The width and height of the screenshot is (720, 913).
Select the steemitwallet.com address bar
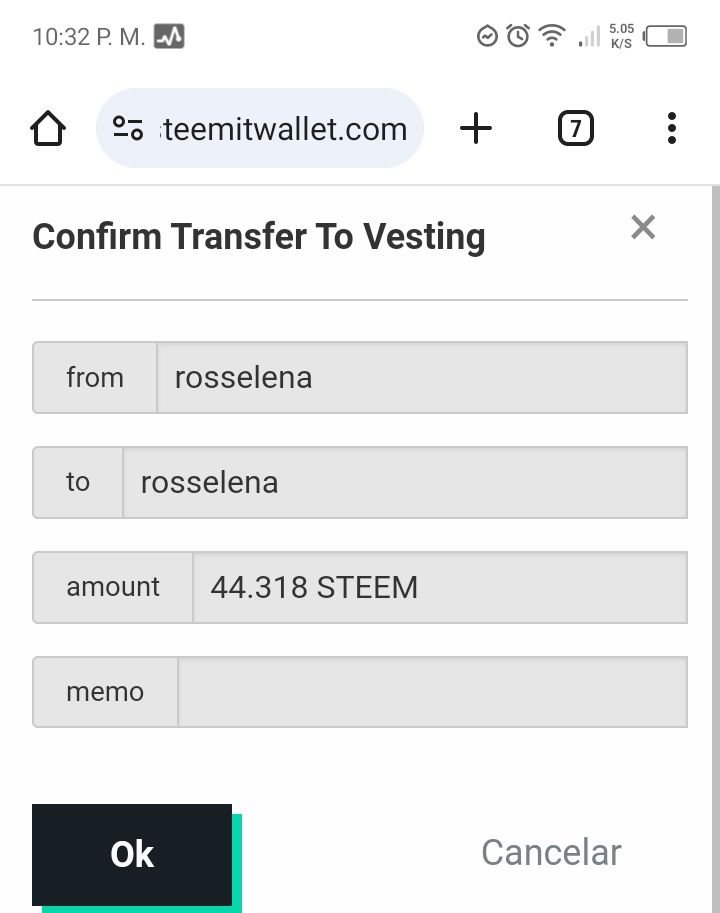(x=260, y=128)
